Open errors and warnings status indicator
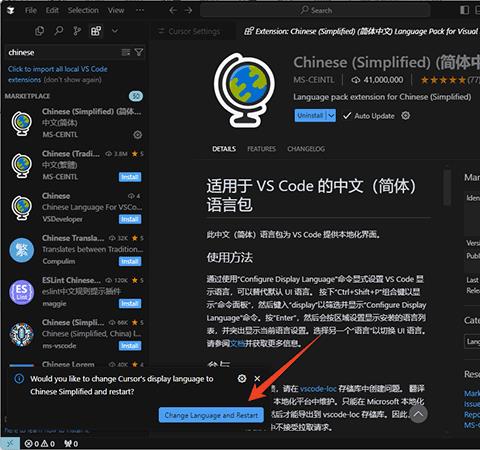Image resolution: width=480 pixels, height=450 pixels. pos(40,444)
